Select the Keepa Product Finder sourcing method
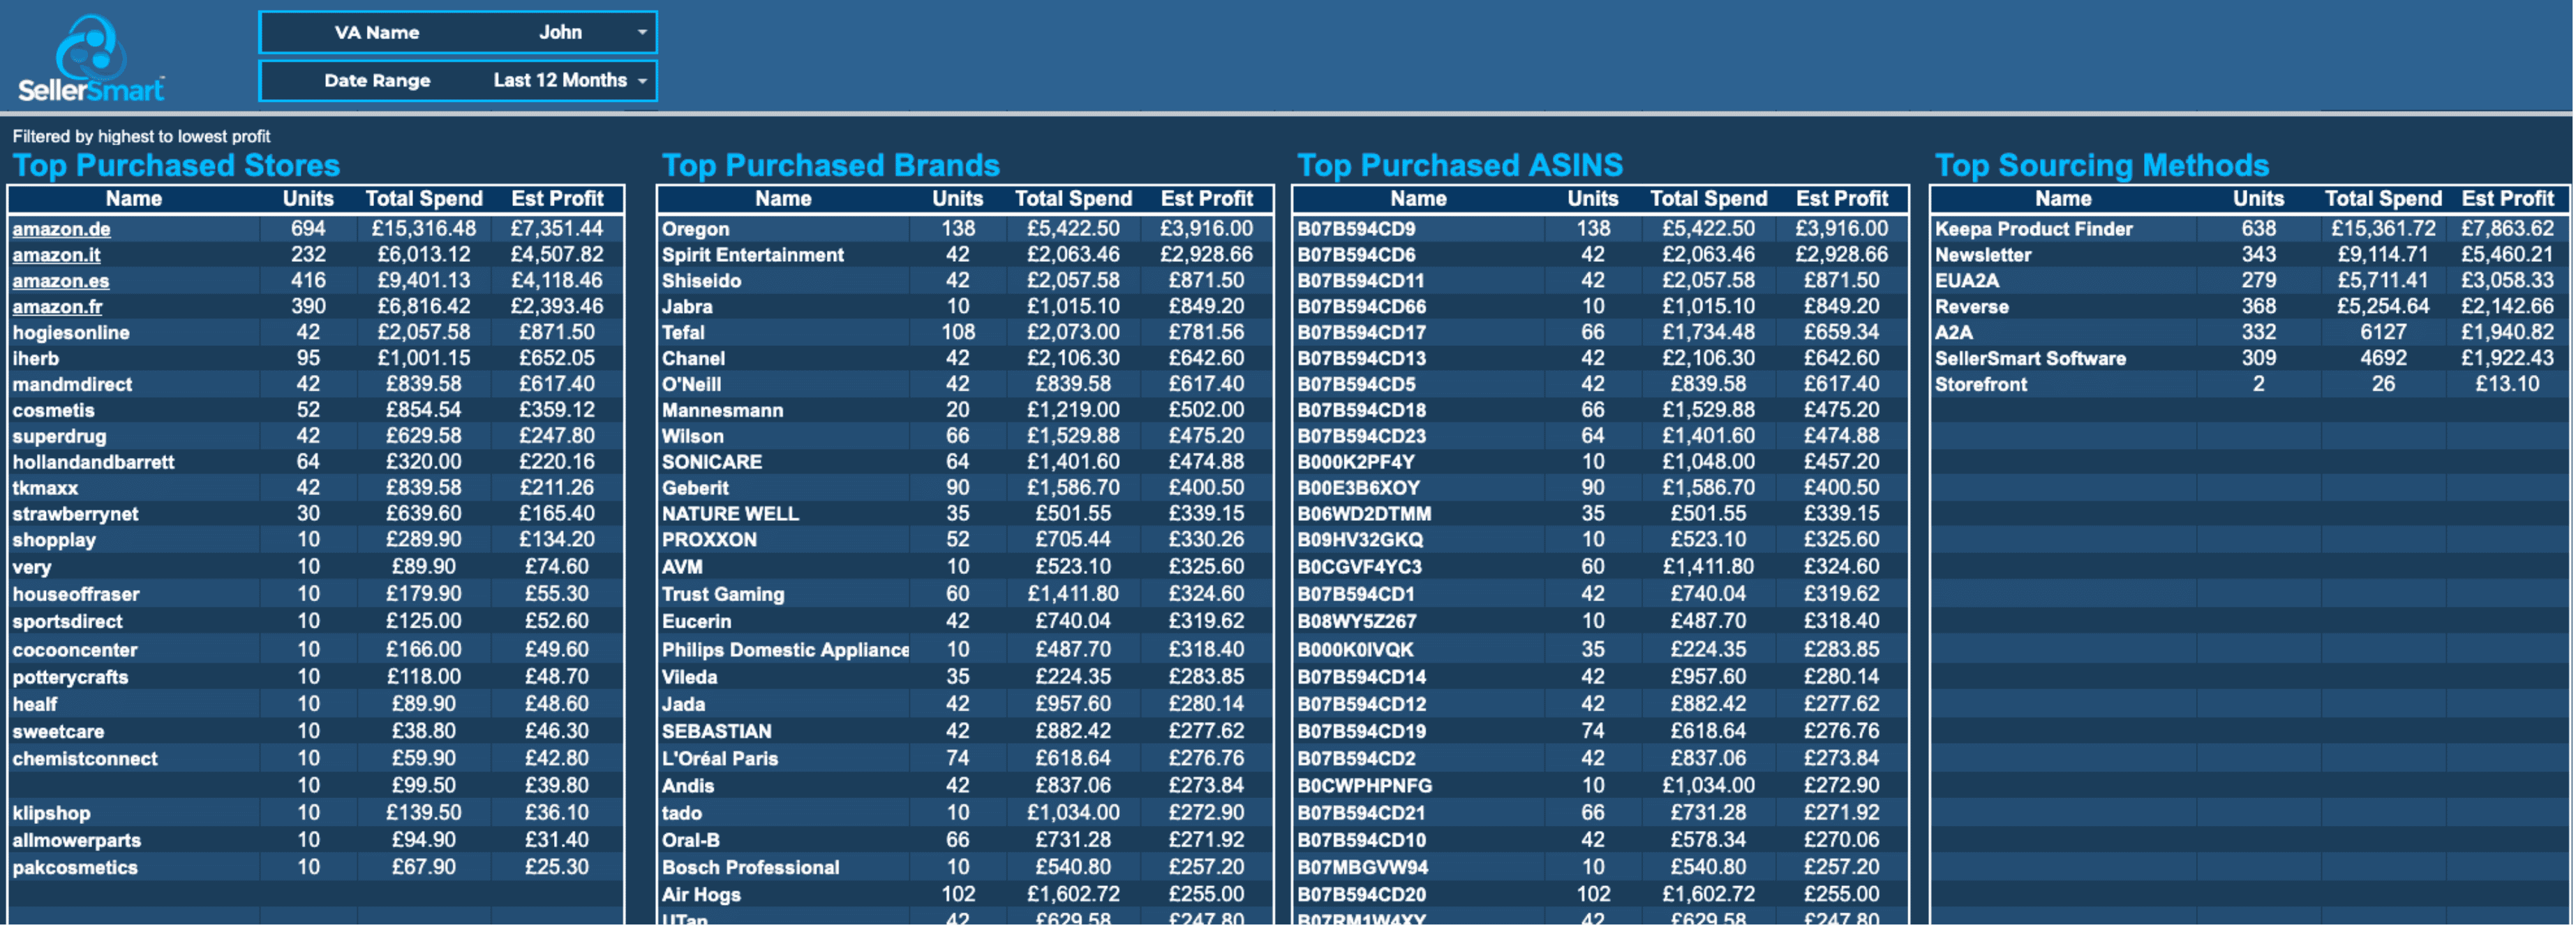2576x928 pixels. [2034, 229]
